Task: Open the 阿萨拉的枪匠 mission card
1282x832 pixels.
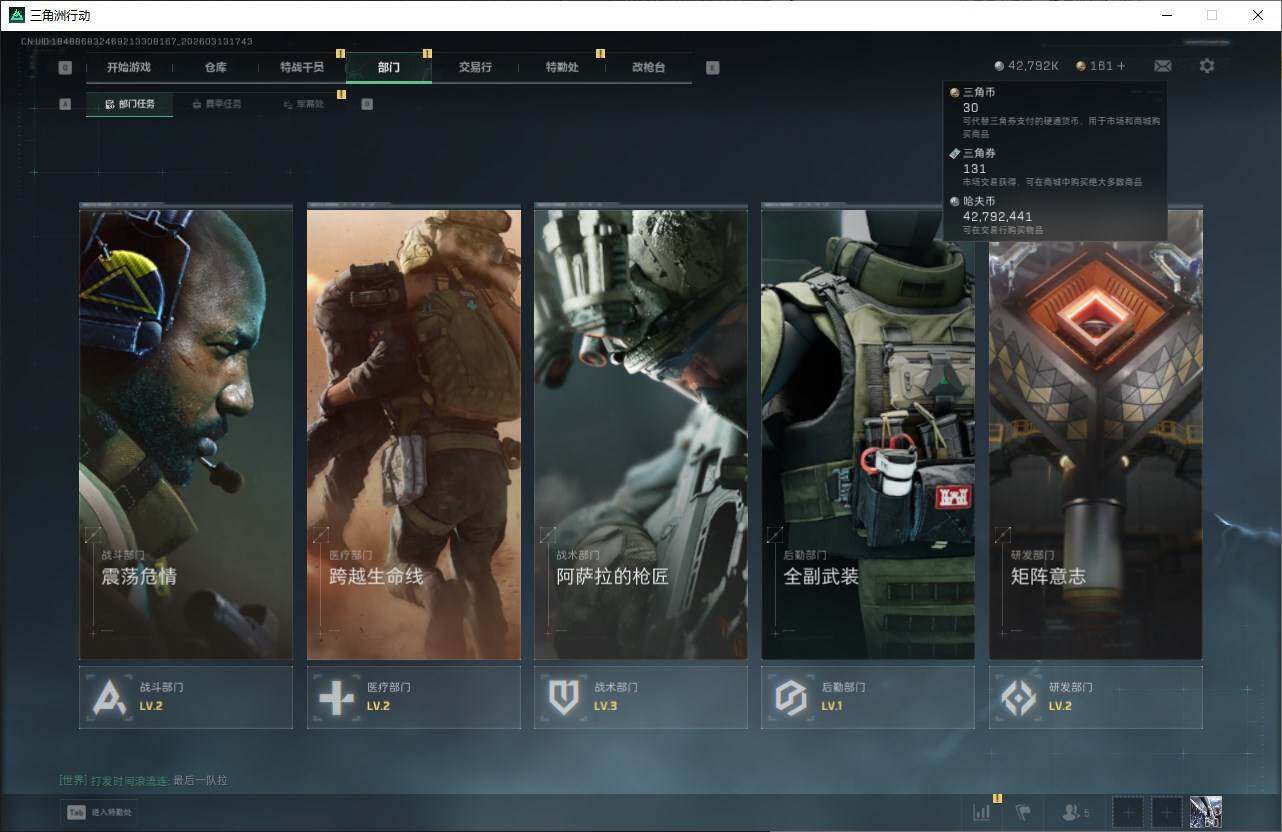Action: (640, 435)
